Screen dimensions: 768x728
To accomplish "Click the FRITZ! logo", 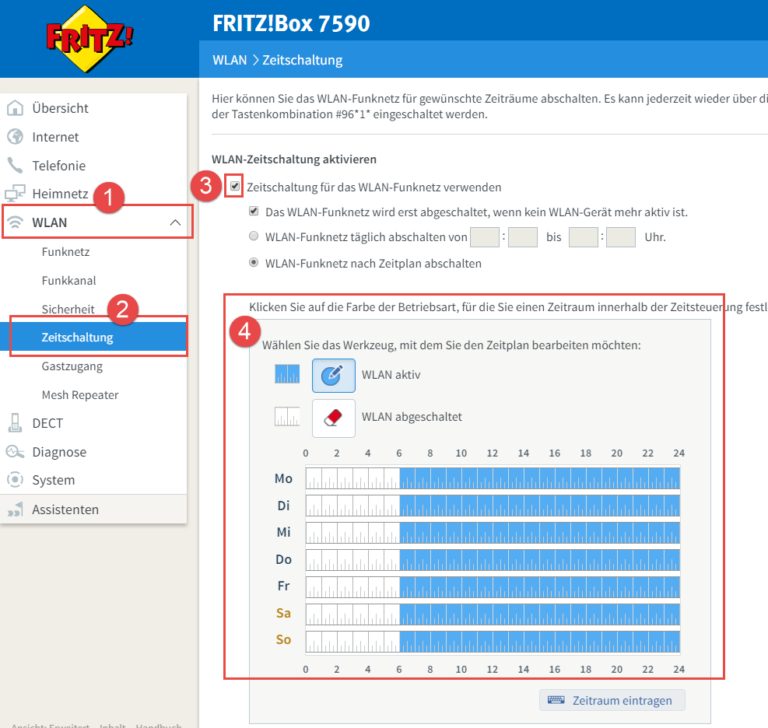I will click(89, 39).
